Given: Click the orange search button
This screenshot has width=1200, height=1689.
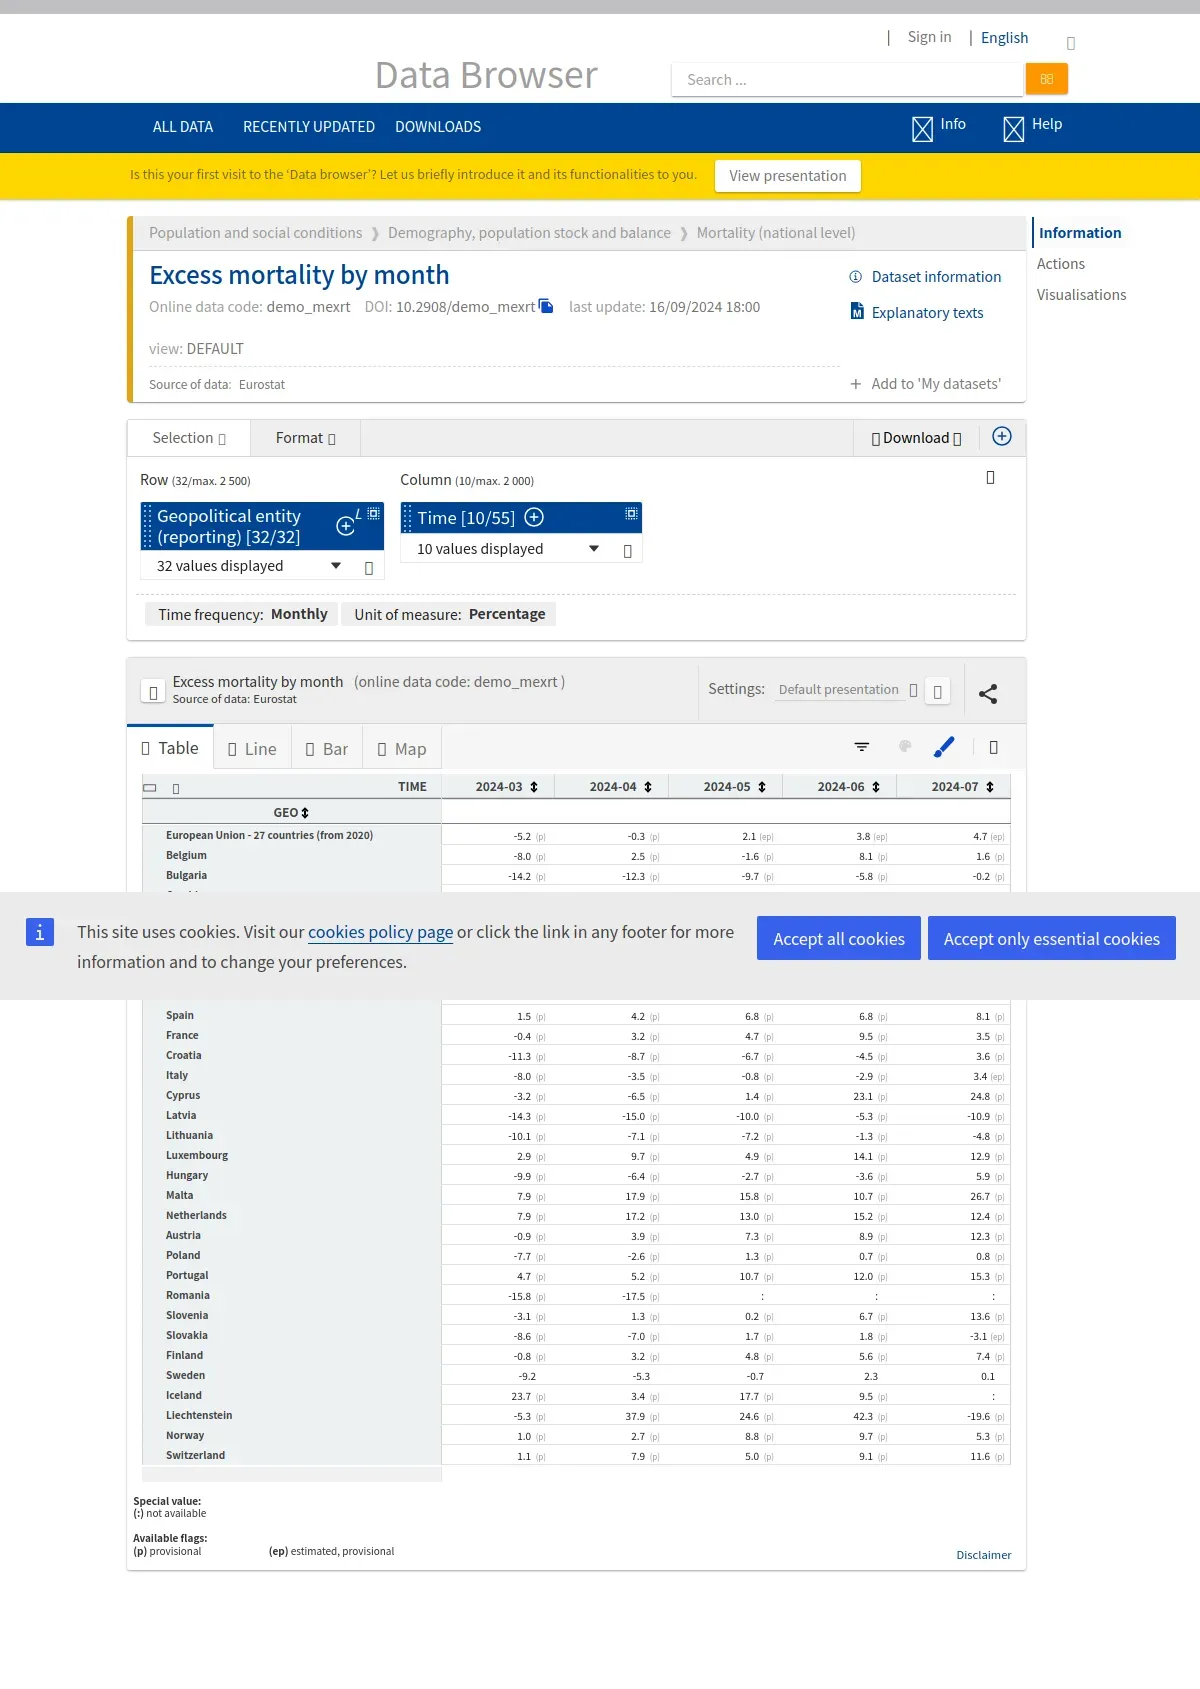Looking at the screenshot, I should tap(1046, 79).
